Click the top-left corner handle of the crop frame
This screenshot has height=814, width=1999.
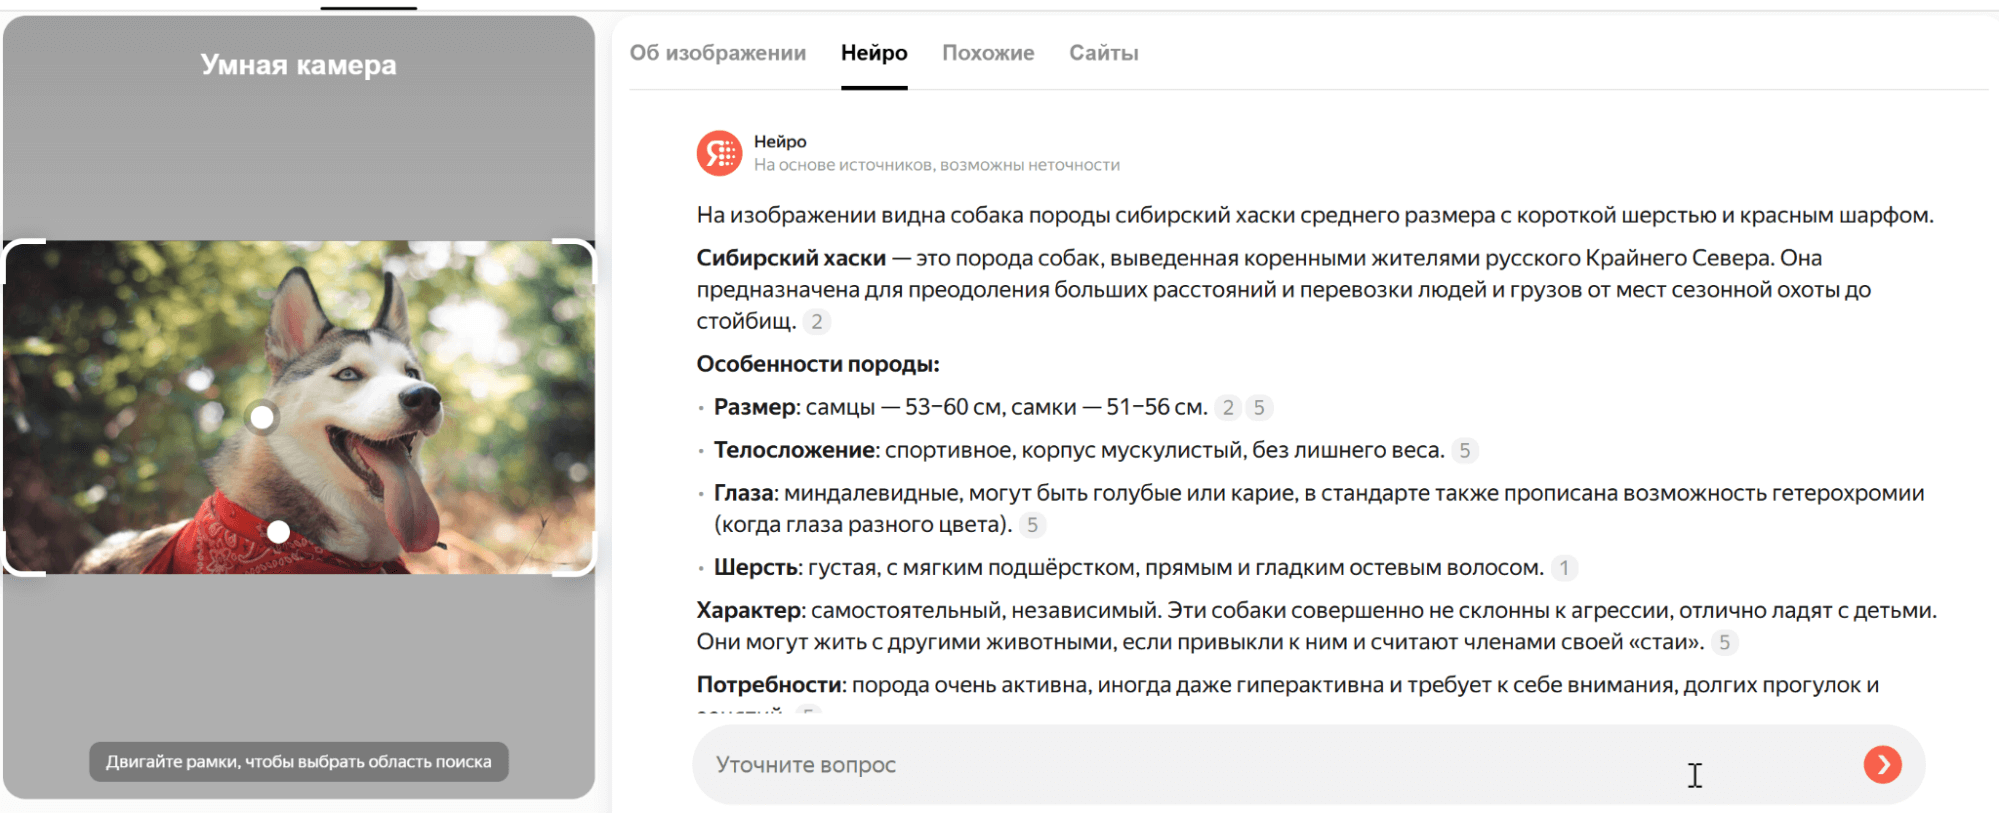(24, 260)
